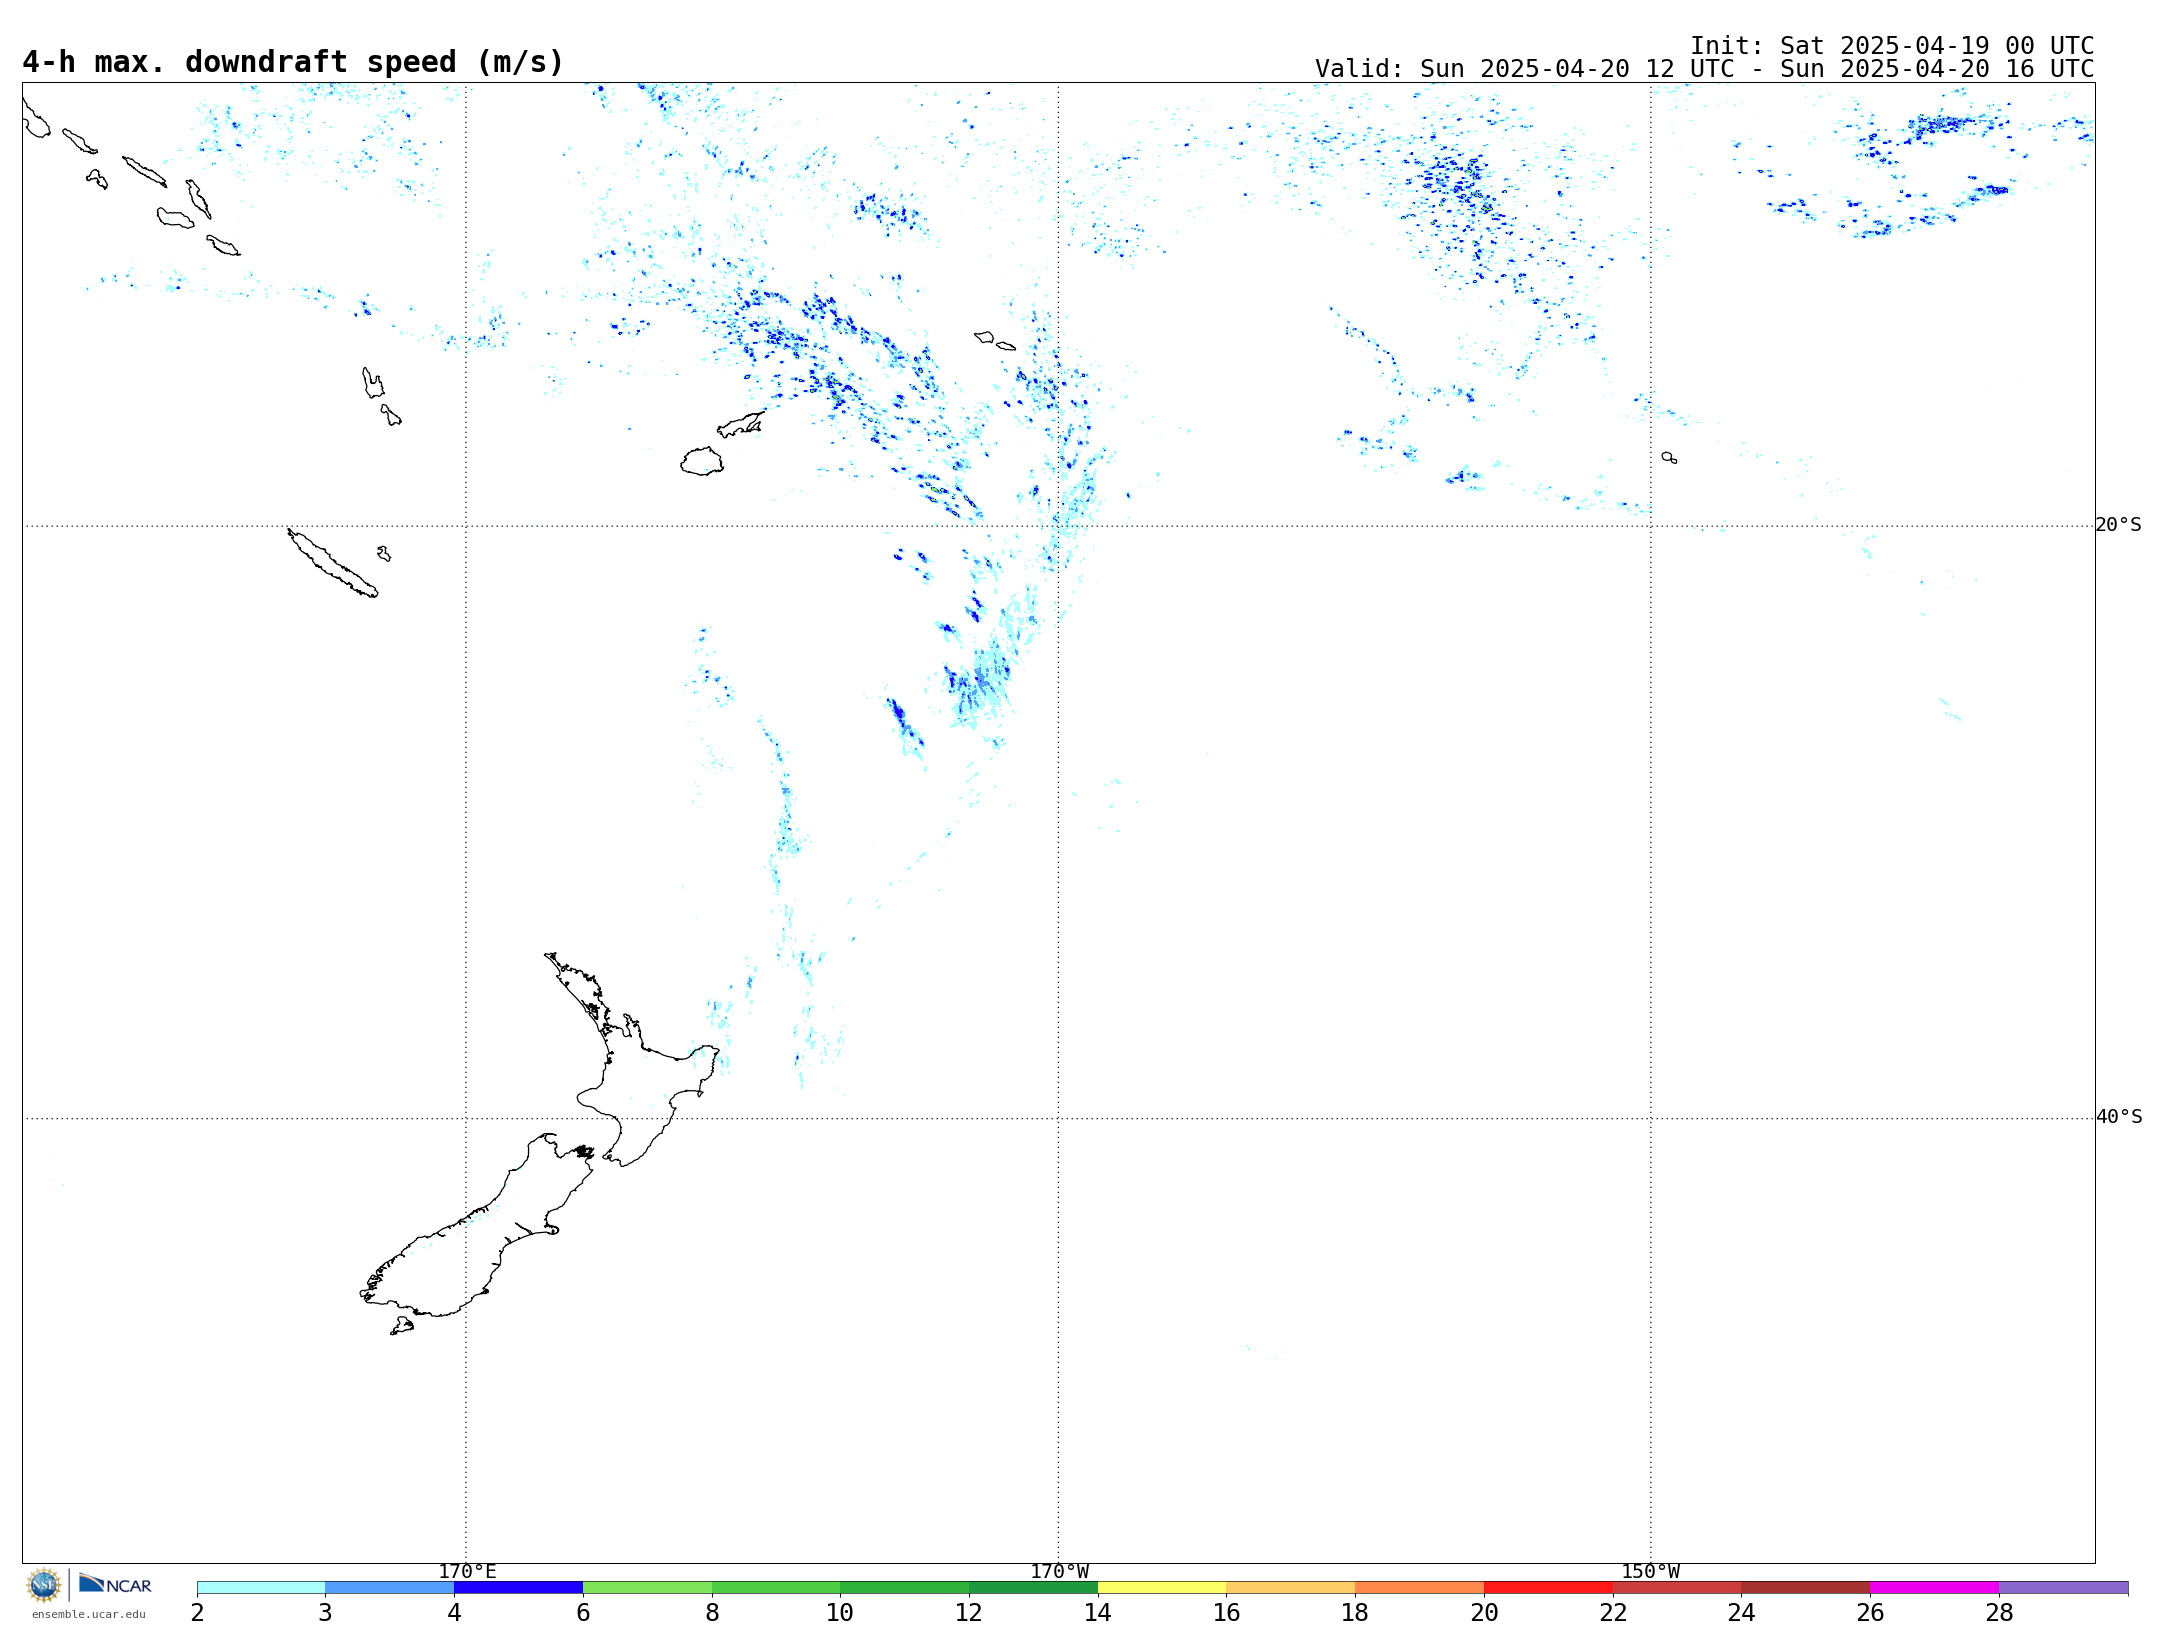
Task: Click the 170°W longitude label
Action: [1059, 1572]
